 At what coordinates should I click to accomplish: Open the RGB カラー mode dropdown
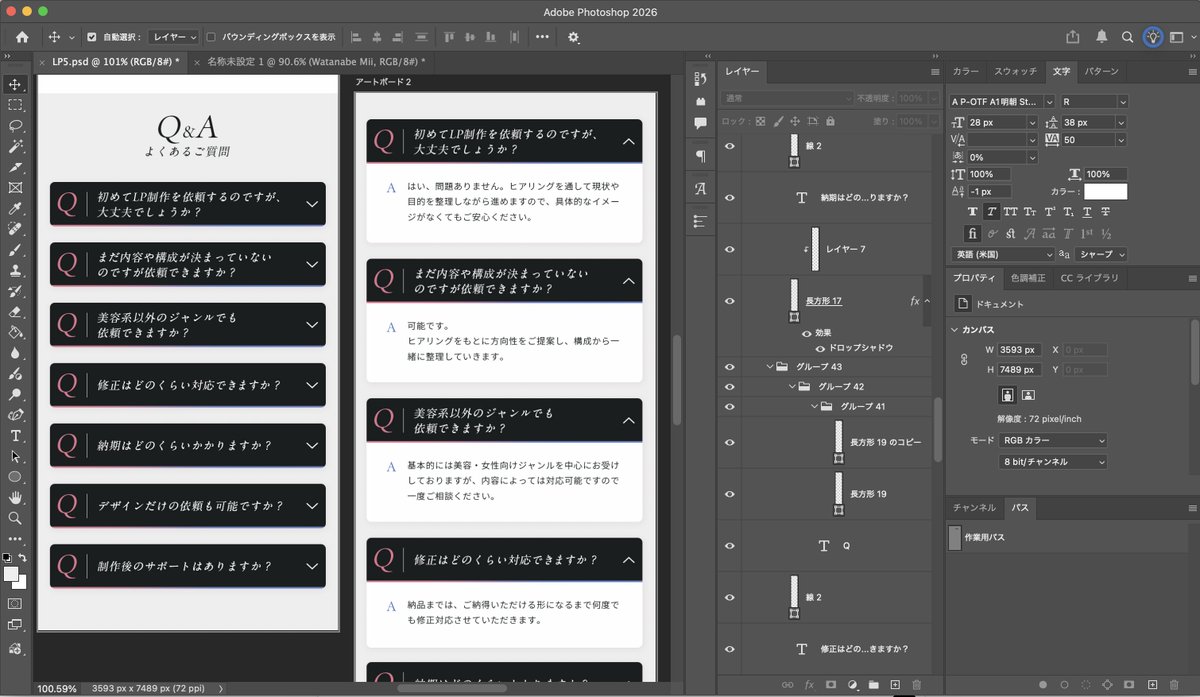(x=1053, y=440)
